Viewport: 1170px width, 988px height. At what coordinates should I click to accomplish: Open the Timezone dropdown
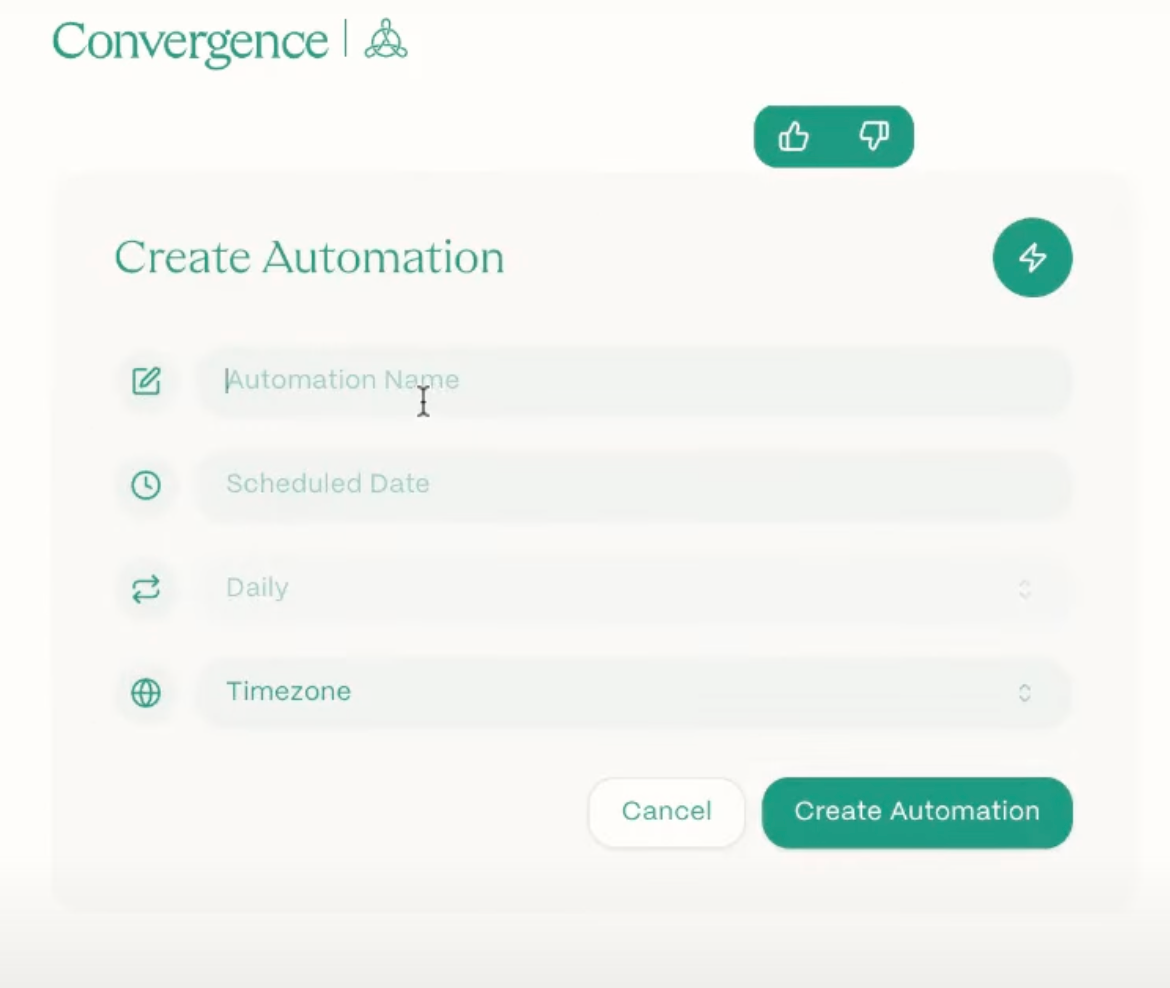tap(634, 692)
